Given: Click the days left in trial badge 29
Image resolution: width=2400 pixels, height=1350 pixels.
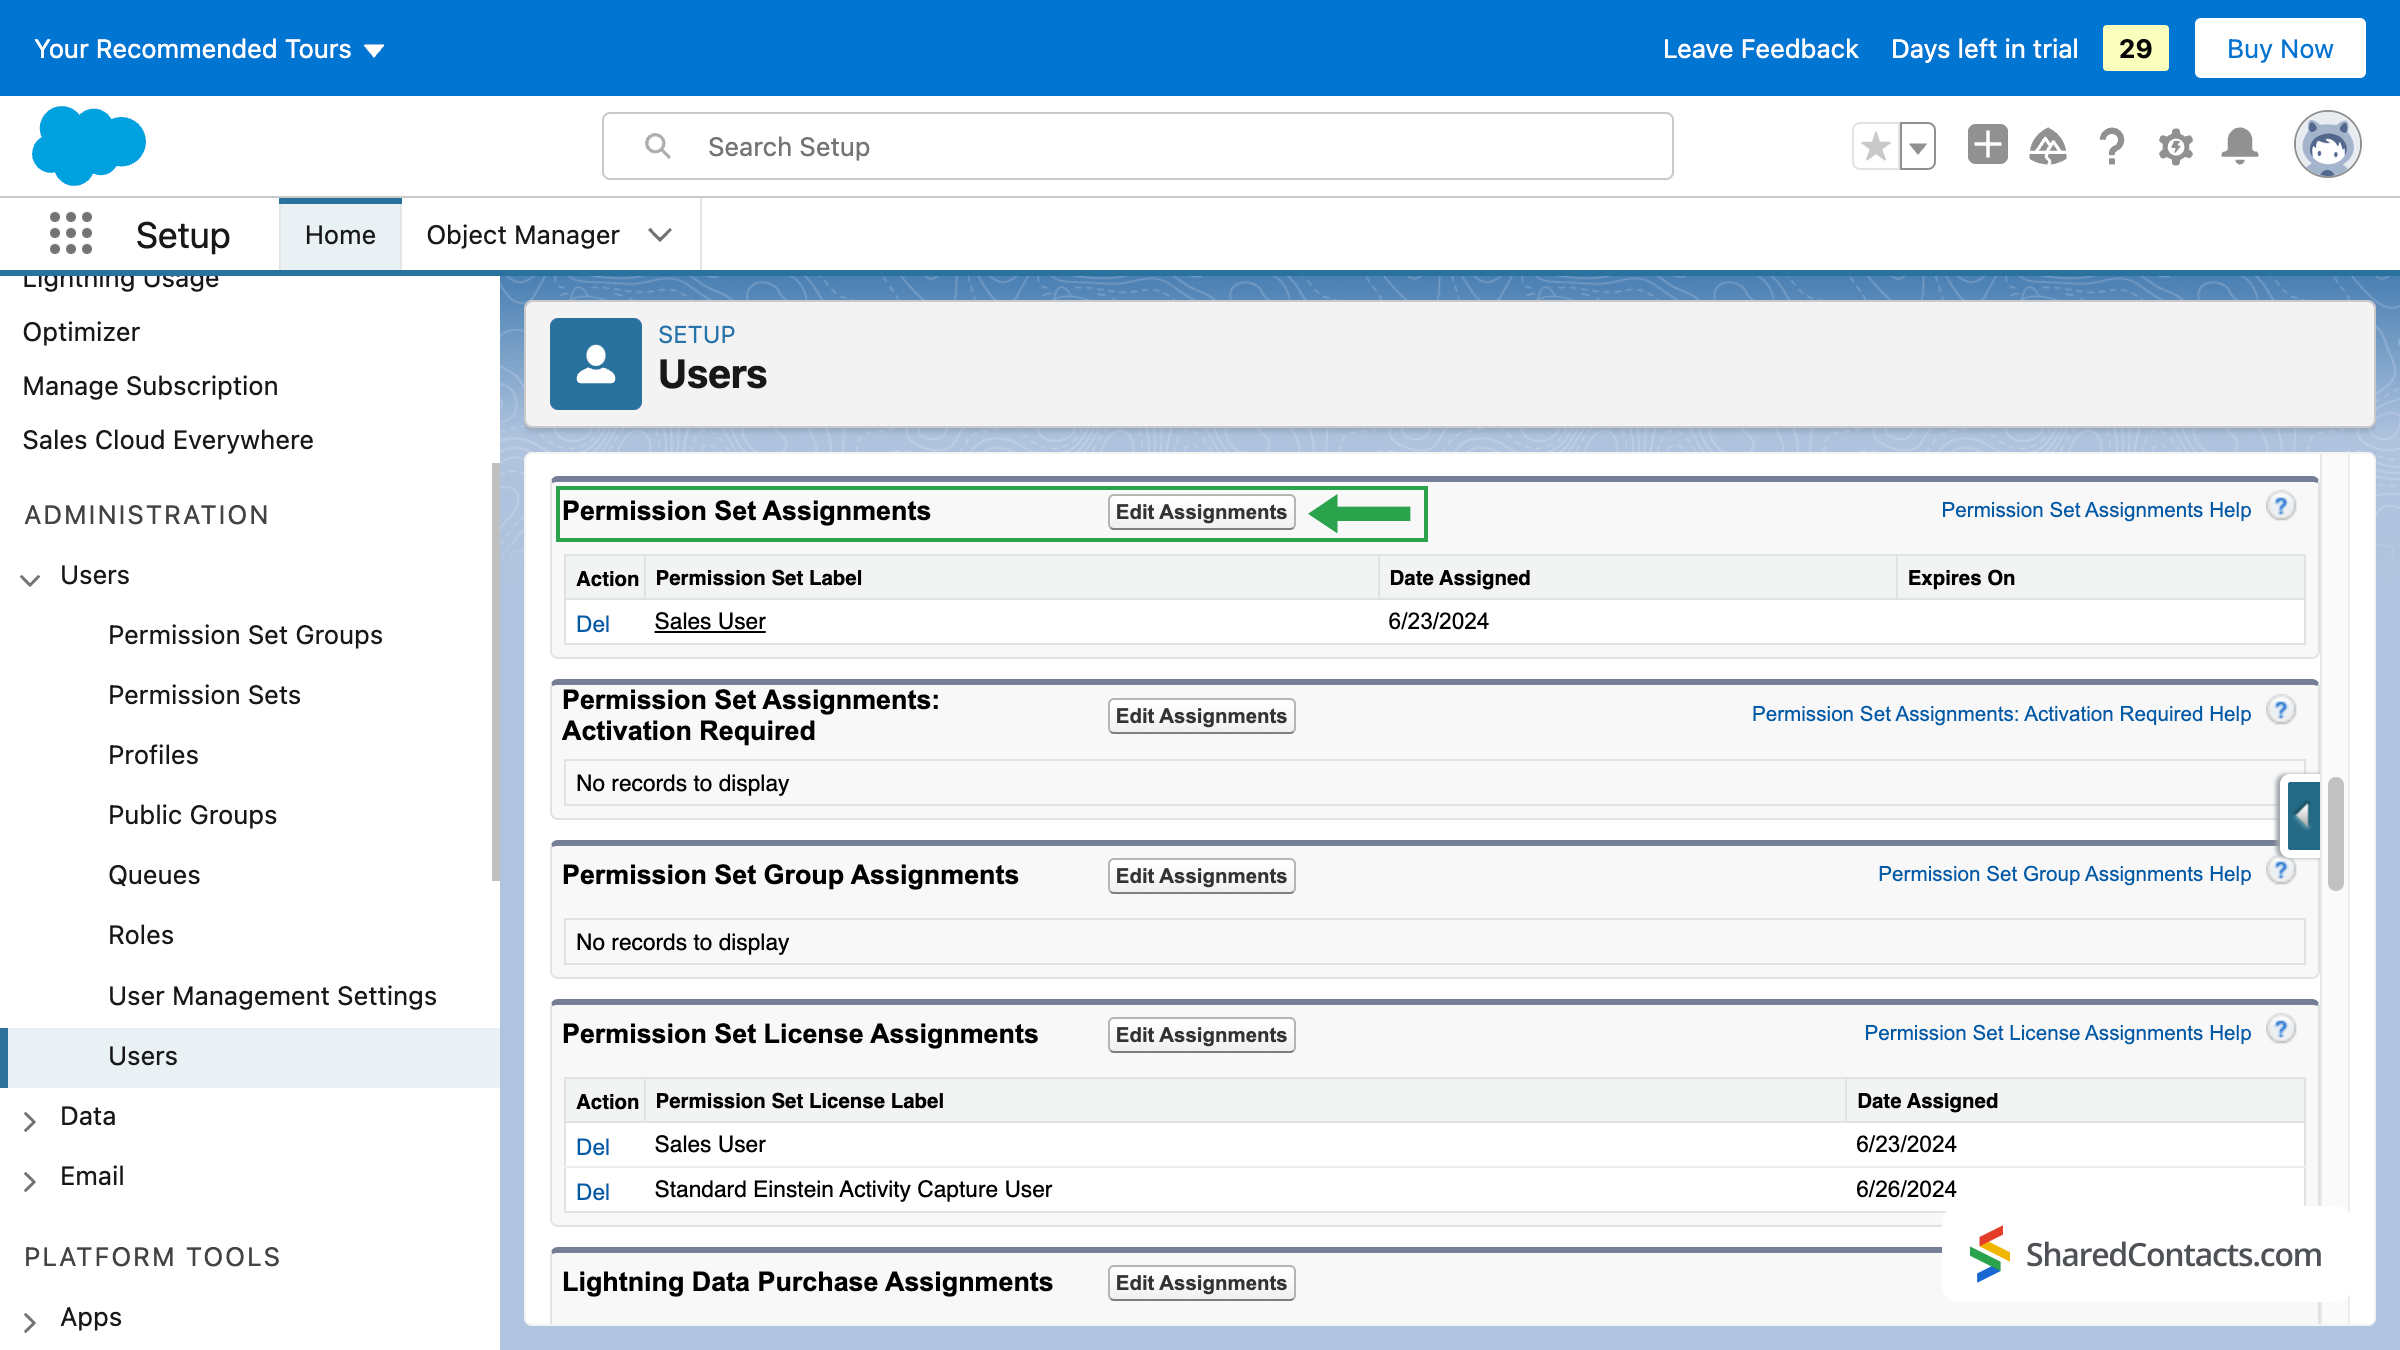Looking at the screenshot, I should [2136, 48].
